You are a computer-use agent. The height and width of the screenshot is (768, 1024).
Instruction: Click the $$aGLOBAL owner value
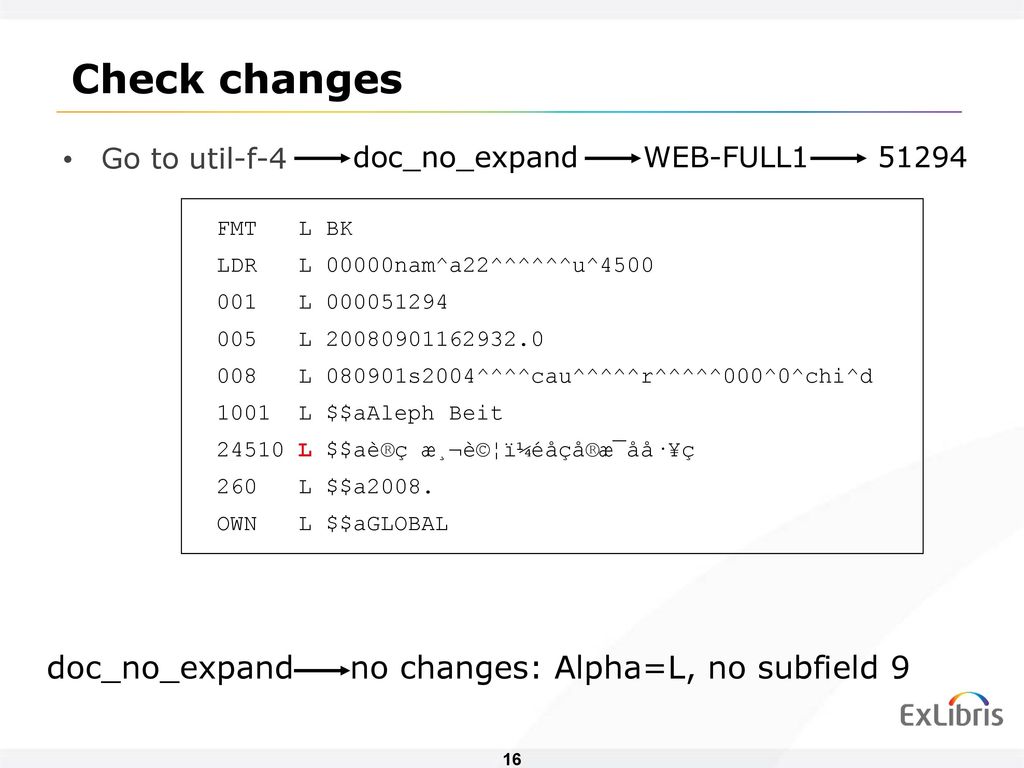pos(387,524)
